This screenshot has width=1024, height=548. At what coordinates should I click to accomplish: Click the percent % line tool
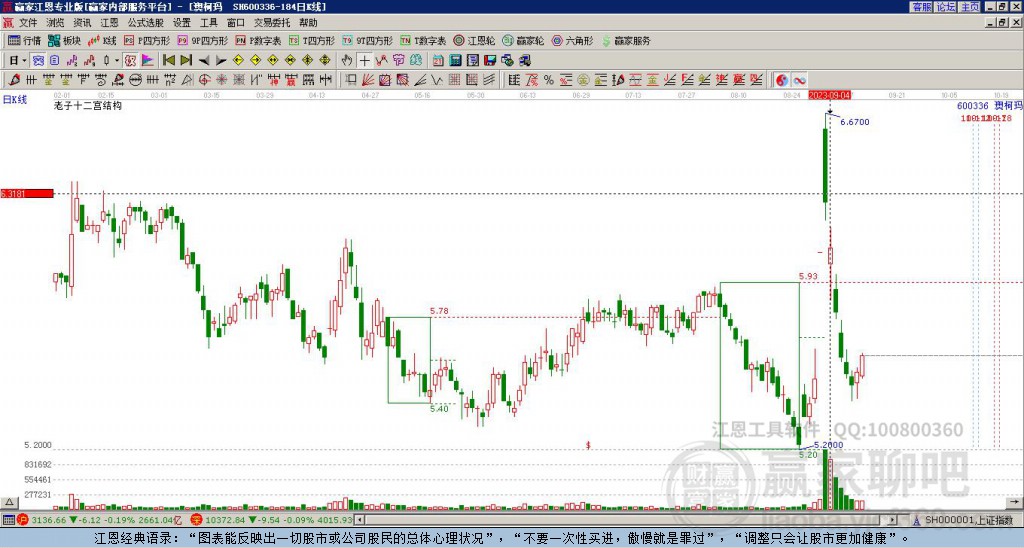point(549,80)
